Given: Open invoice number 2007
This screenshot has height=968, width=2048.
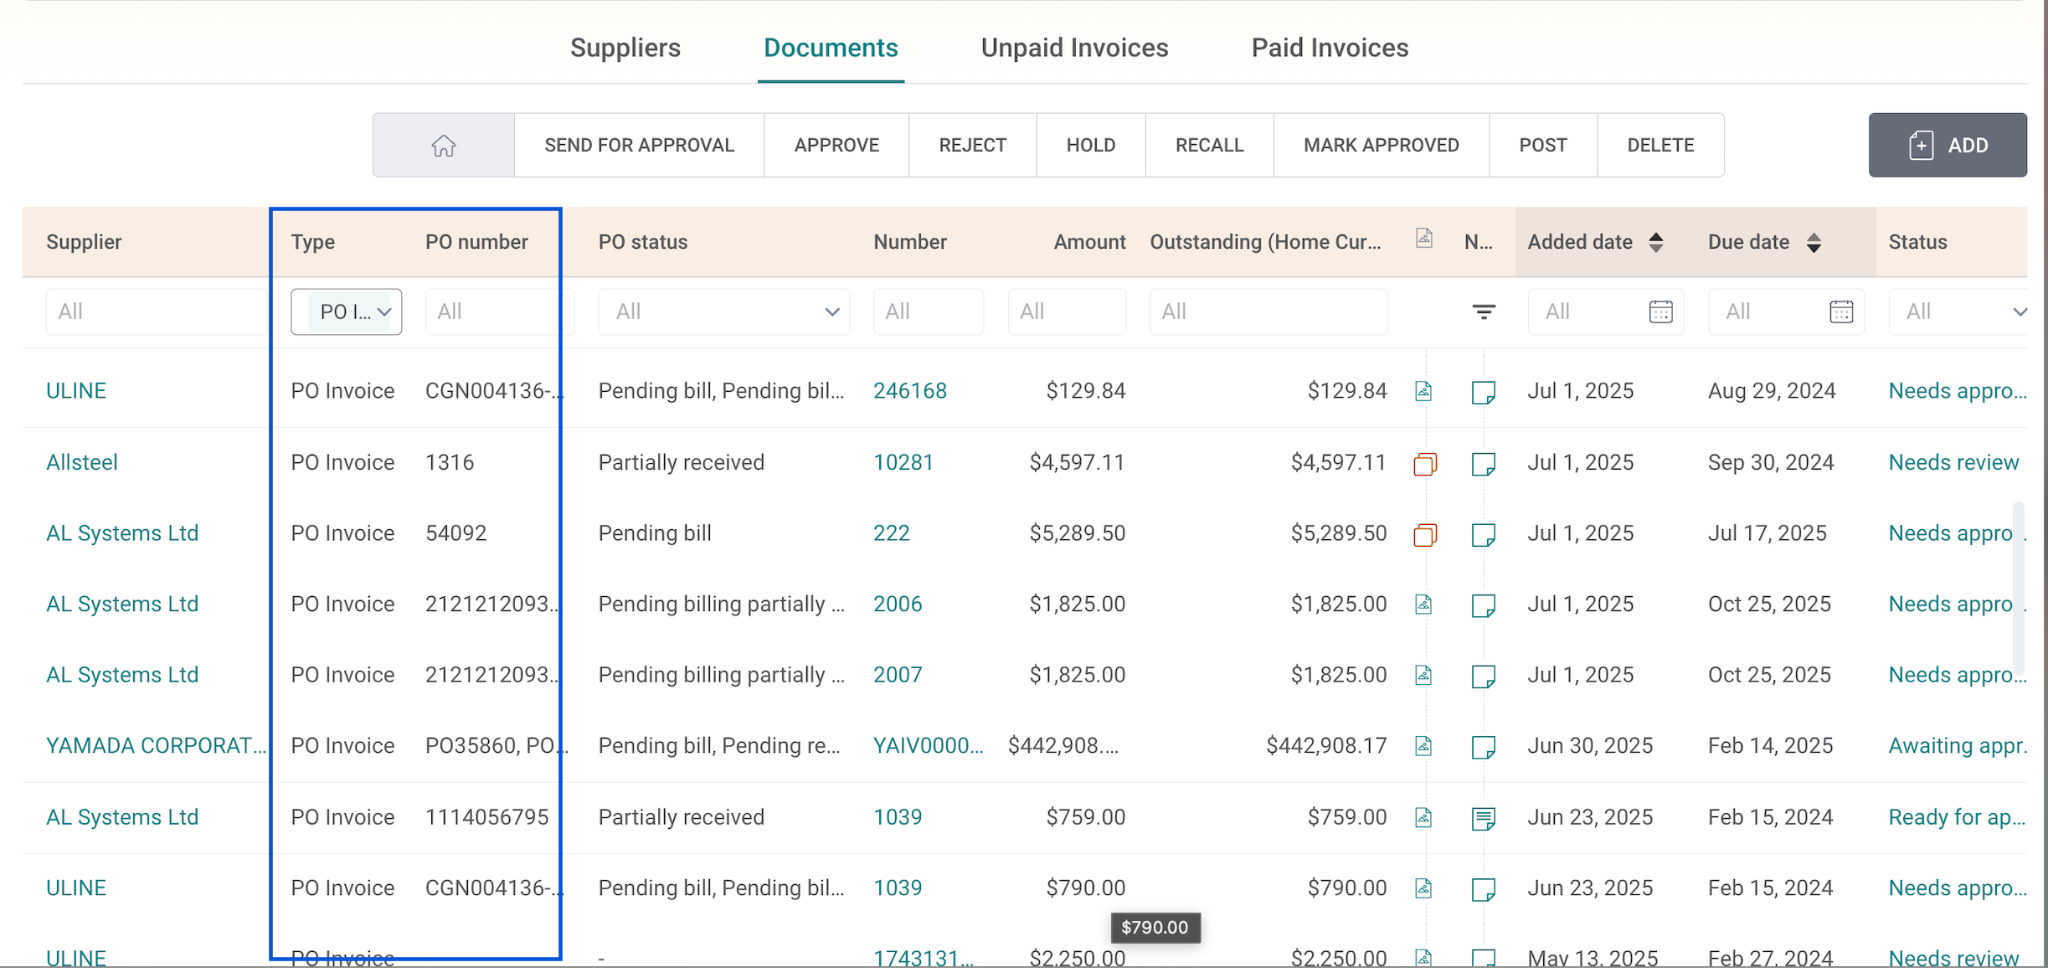Looking at the screenshot, I should click(898, 675).
